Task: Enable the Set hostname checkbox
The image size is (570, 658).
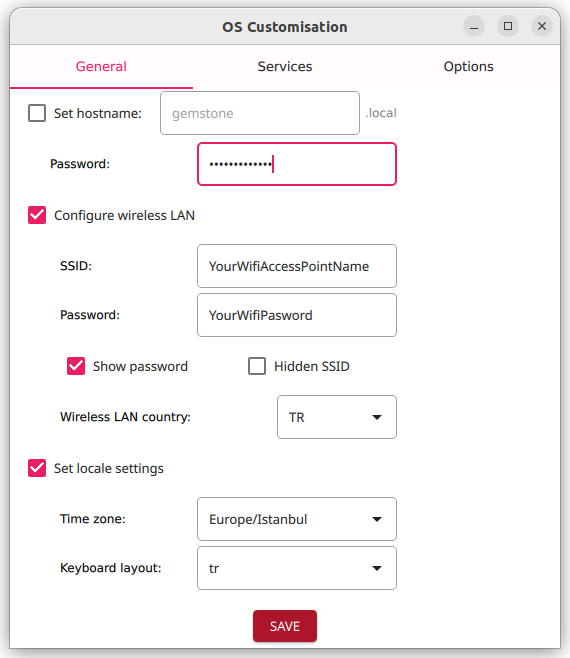Action: tap(37, 113)
